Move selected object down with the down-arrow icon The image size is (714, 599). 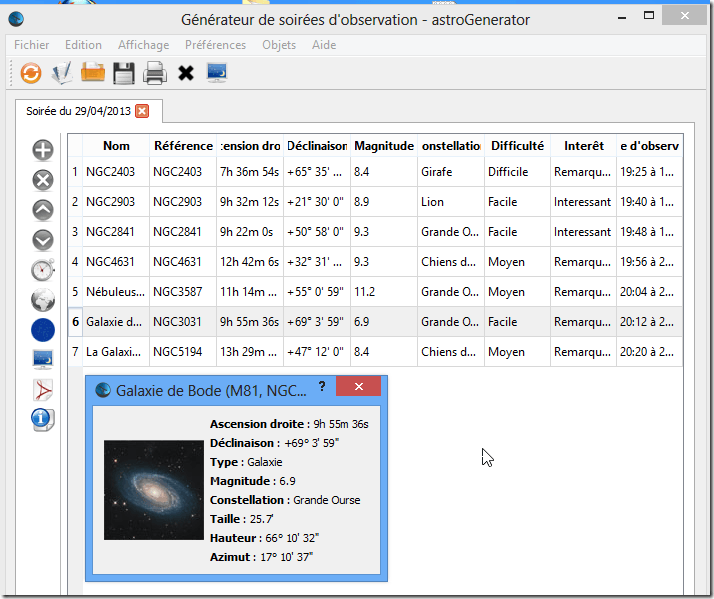(43, 240)
